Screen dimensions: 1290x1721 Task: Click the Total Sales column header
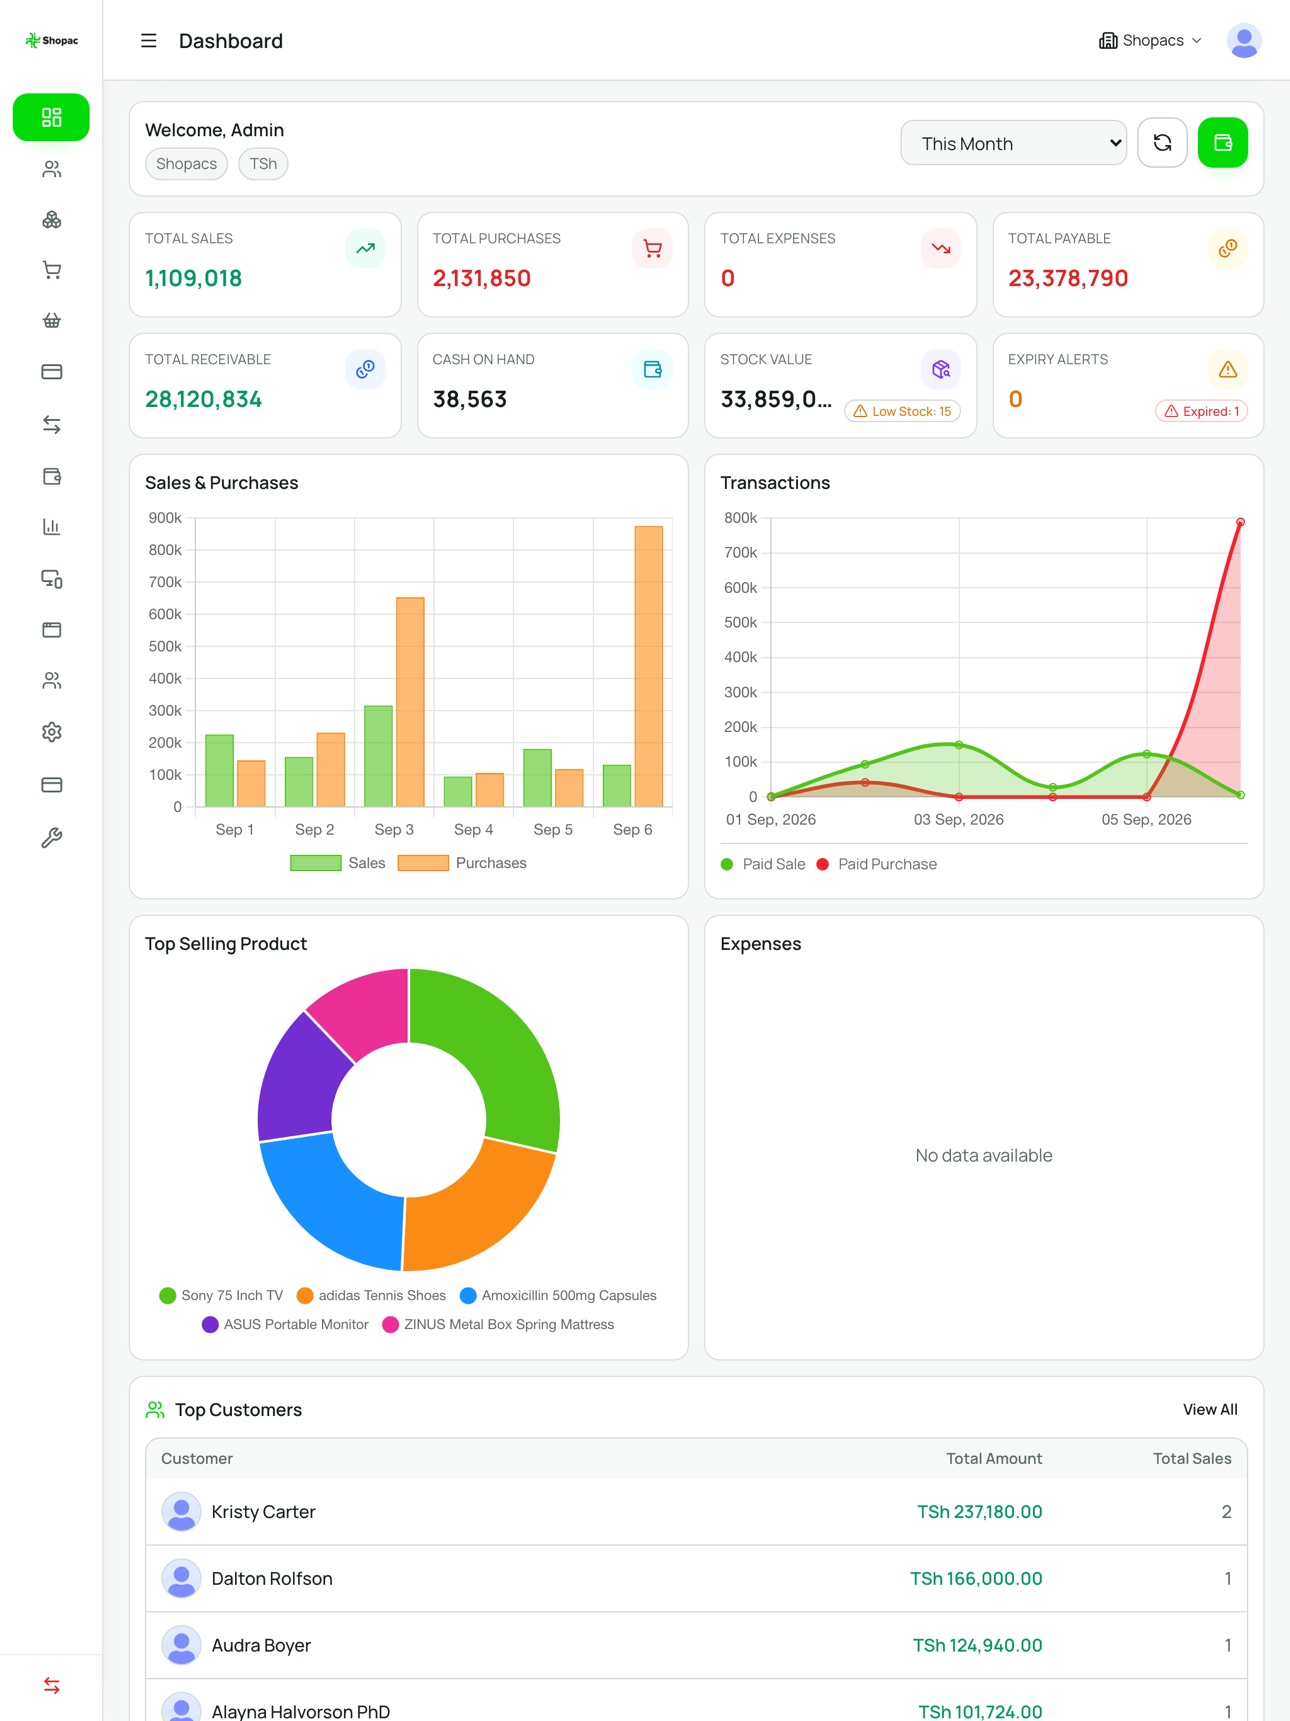tap(1192, 1459)
